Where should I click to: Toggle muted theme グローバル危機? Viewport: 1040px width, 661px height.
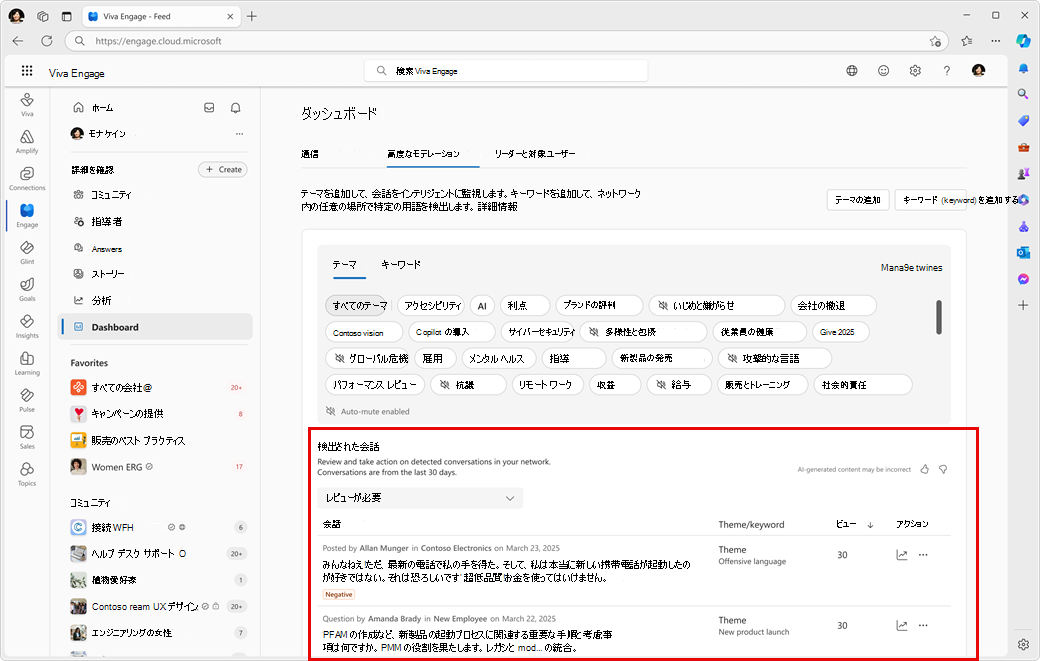[367, 359]
